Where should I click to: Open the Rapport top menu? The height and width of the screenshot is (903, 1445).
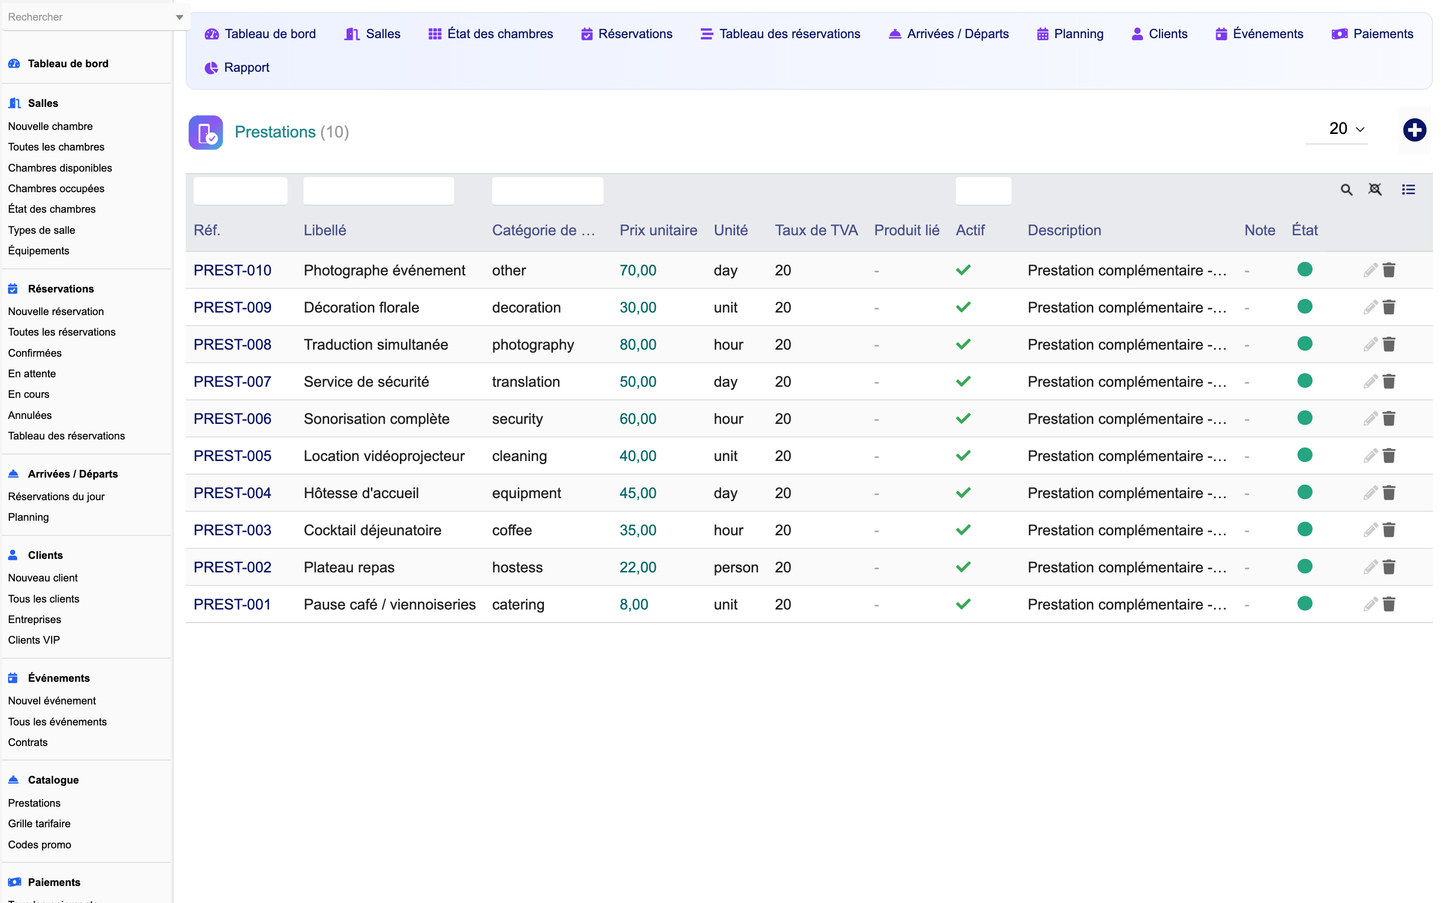coord(237,68)
